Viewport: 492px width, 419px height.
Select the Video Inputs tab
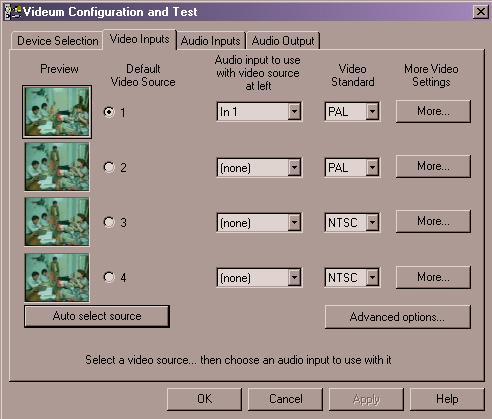coord(140,39)
